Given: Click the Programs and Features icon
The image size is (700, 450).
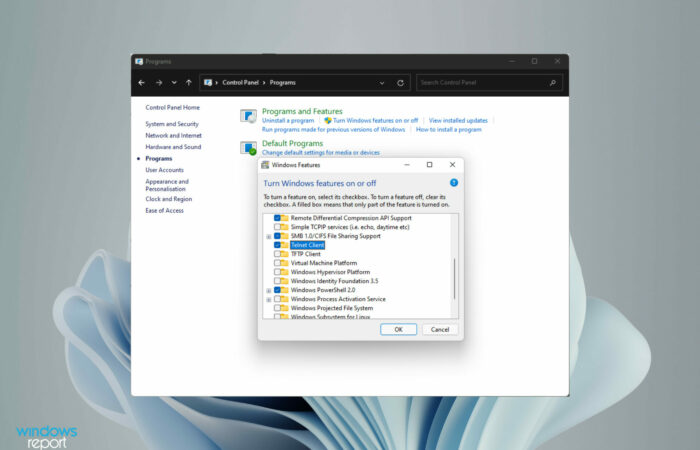Looking at the screenshot, I should pos(248,116).
